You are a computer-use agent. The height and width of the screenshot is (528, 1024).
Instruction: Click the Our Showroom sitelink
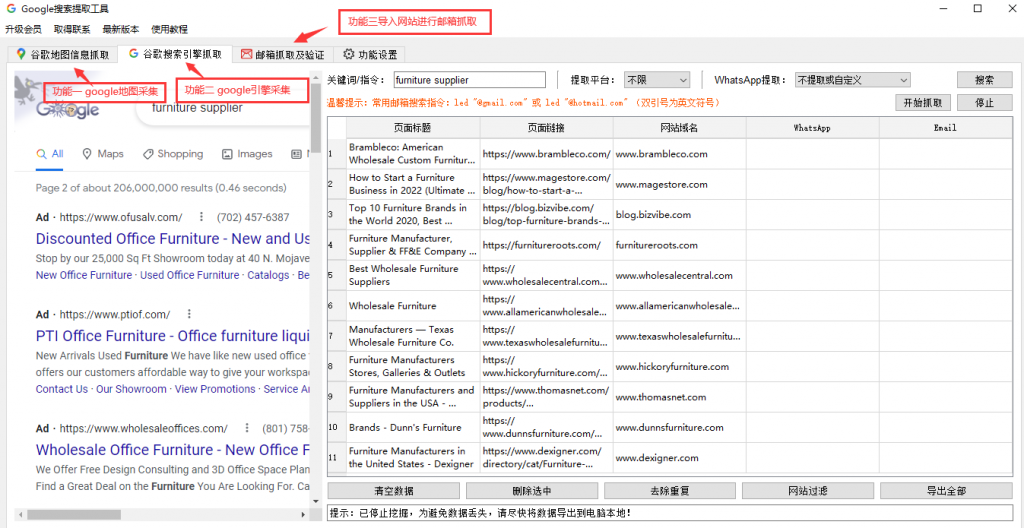(x=131, y=389)
